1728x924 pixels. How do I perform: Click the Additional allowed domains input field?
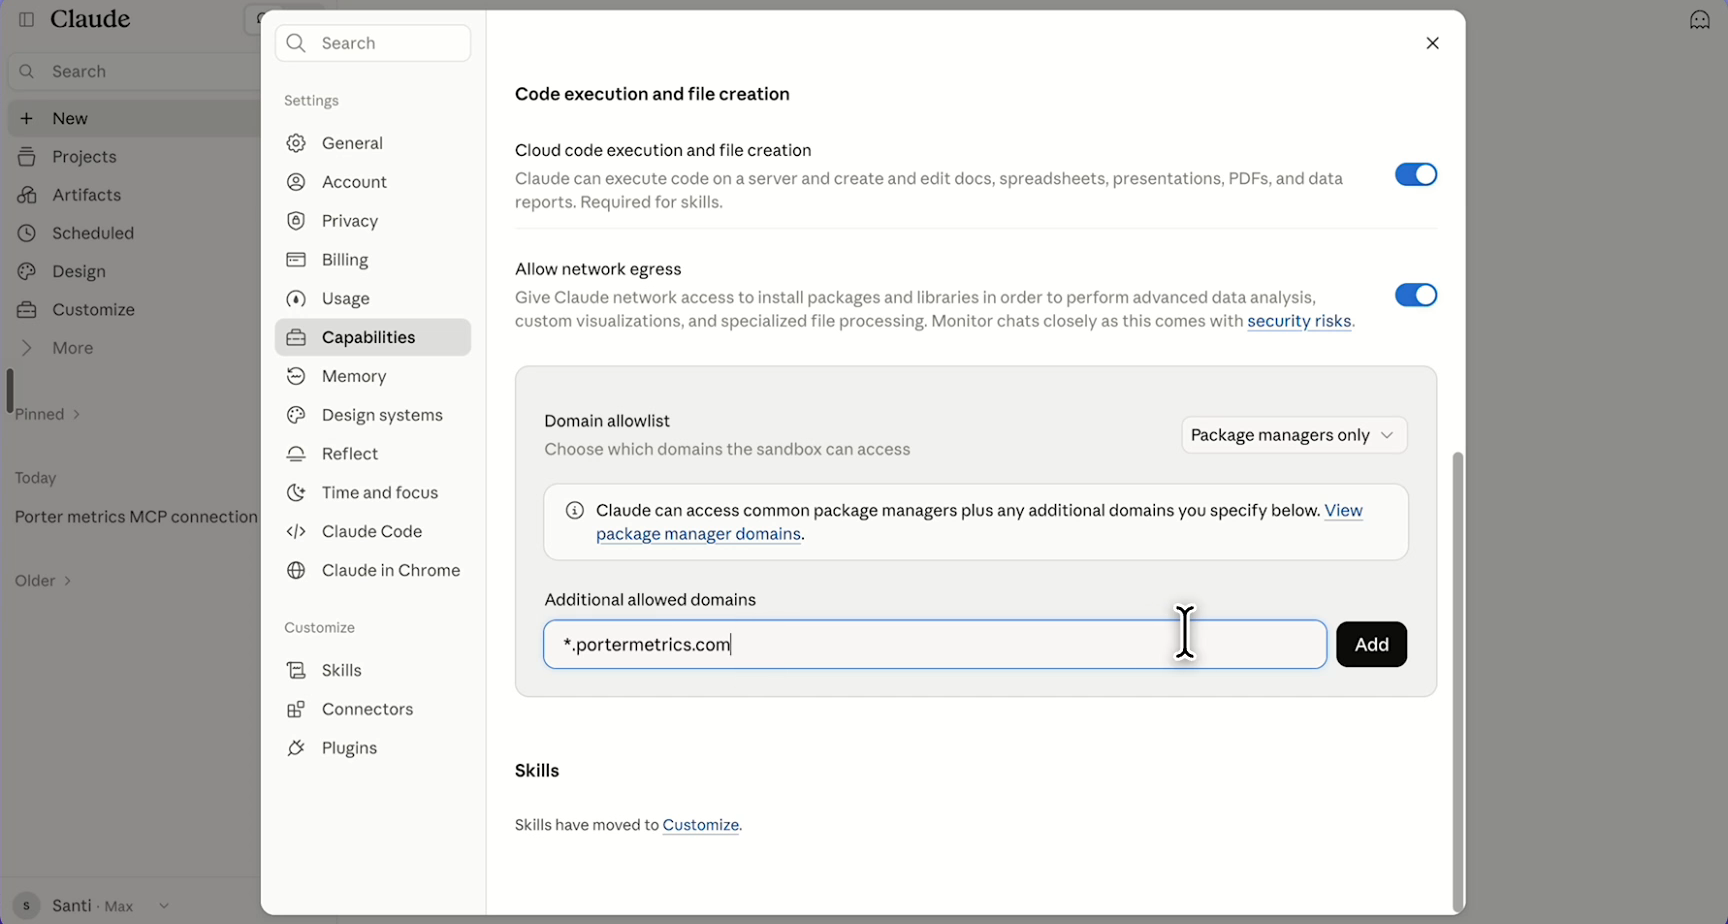pos(935,645)
